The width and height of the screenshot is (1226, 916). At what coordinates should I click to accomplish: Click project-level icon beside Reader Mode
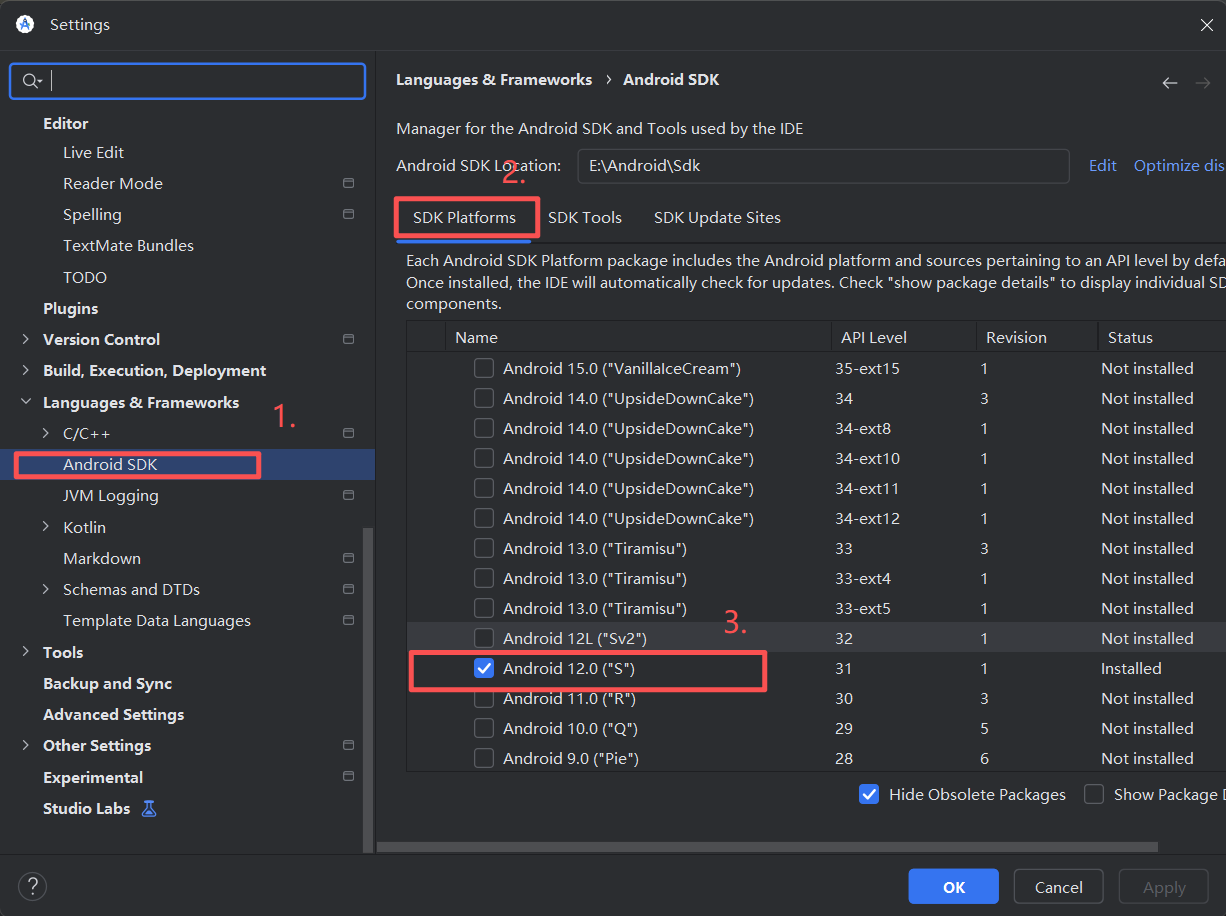click(348, 184)
